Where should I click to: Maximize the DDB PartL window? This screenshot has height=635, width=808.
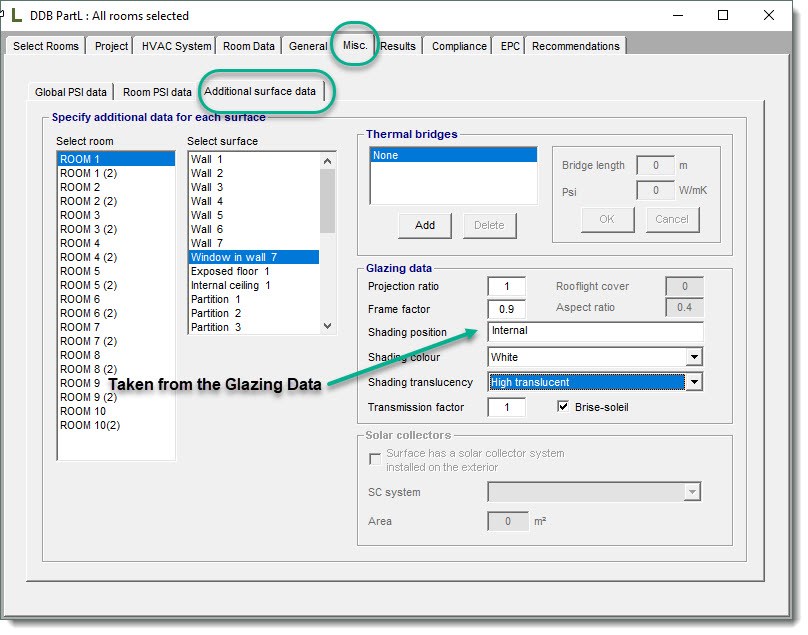[723, 16]
